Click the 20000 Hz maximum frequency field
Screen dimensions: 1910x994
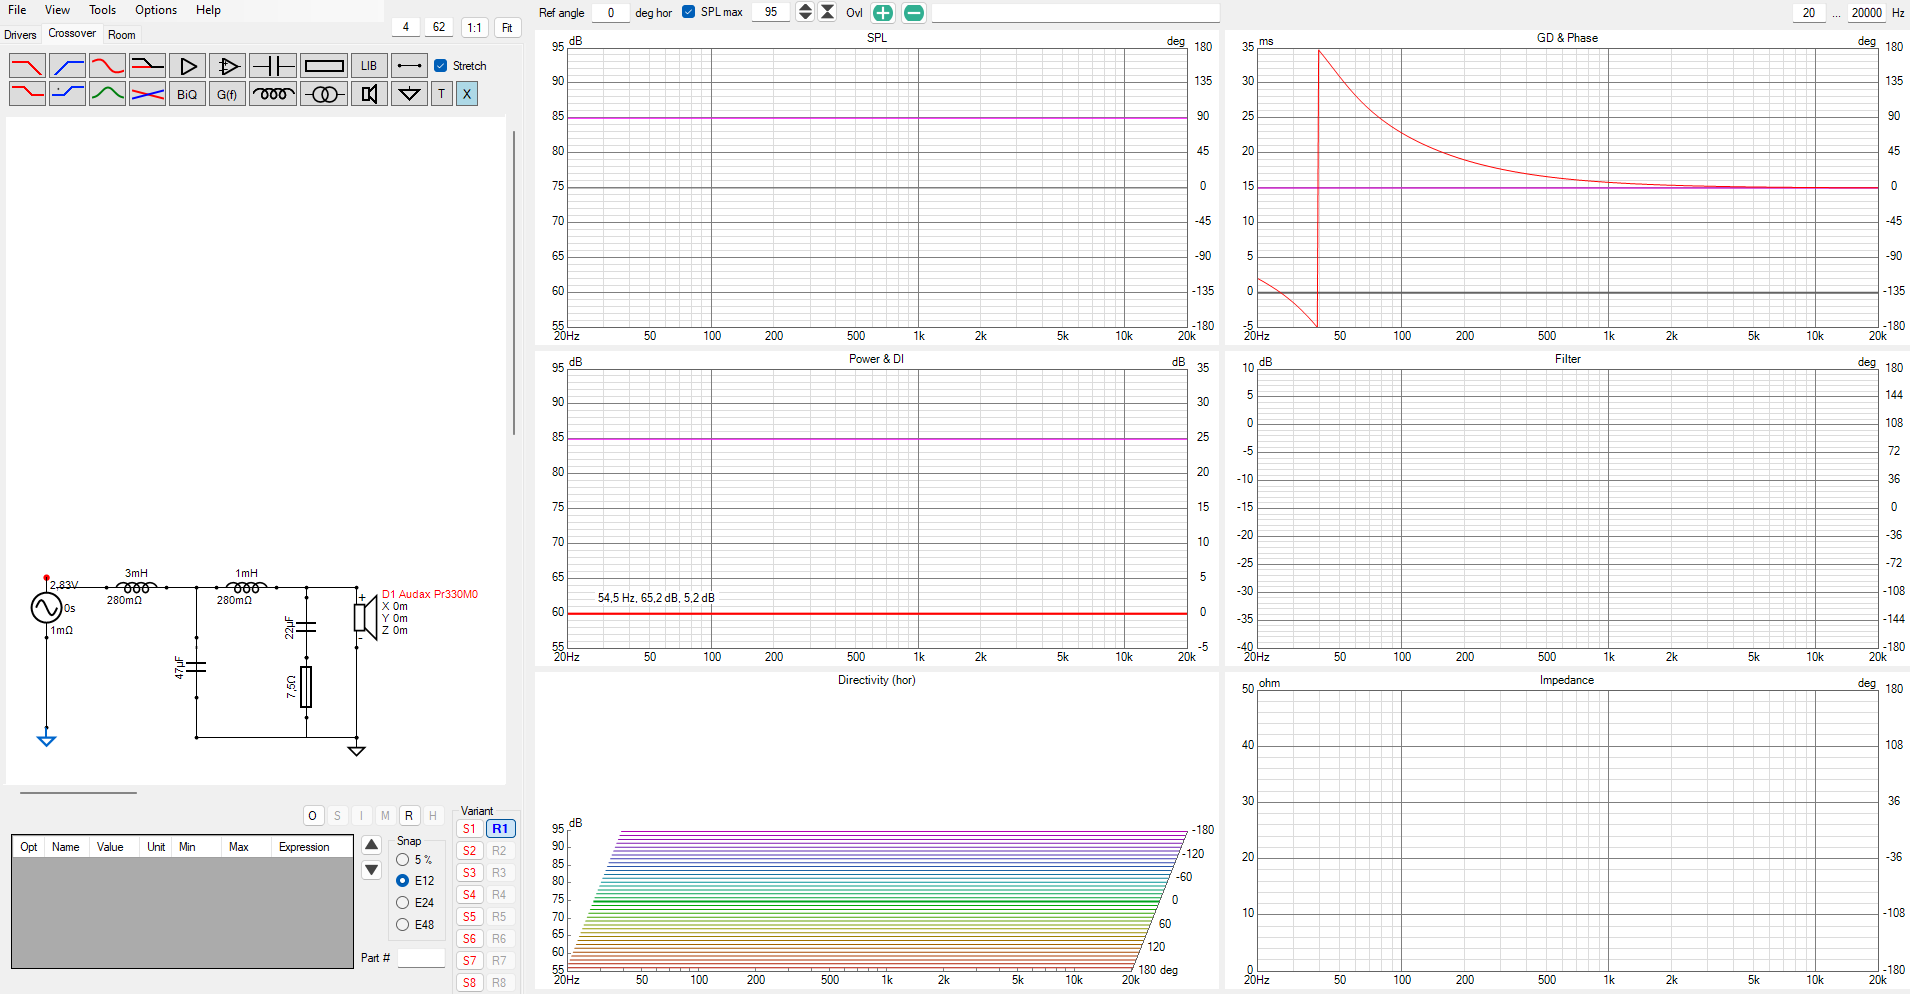point(1866,13)
